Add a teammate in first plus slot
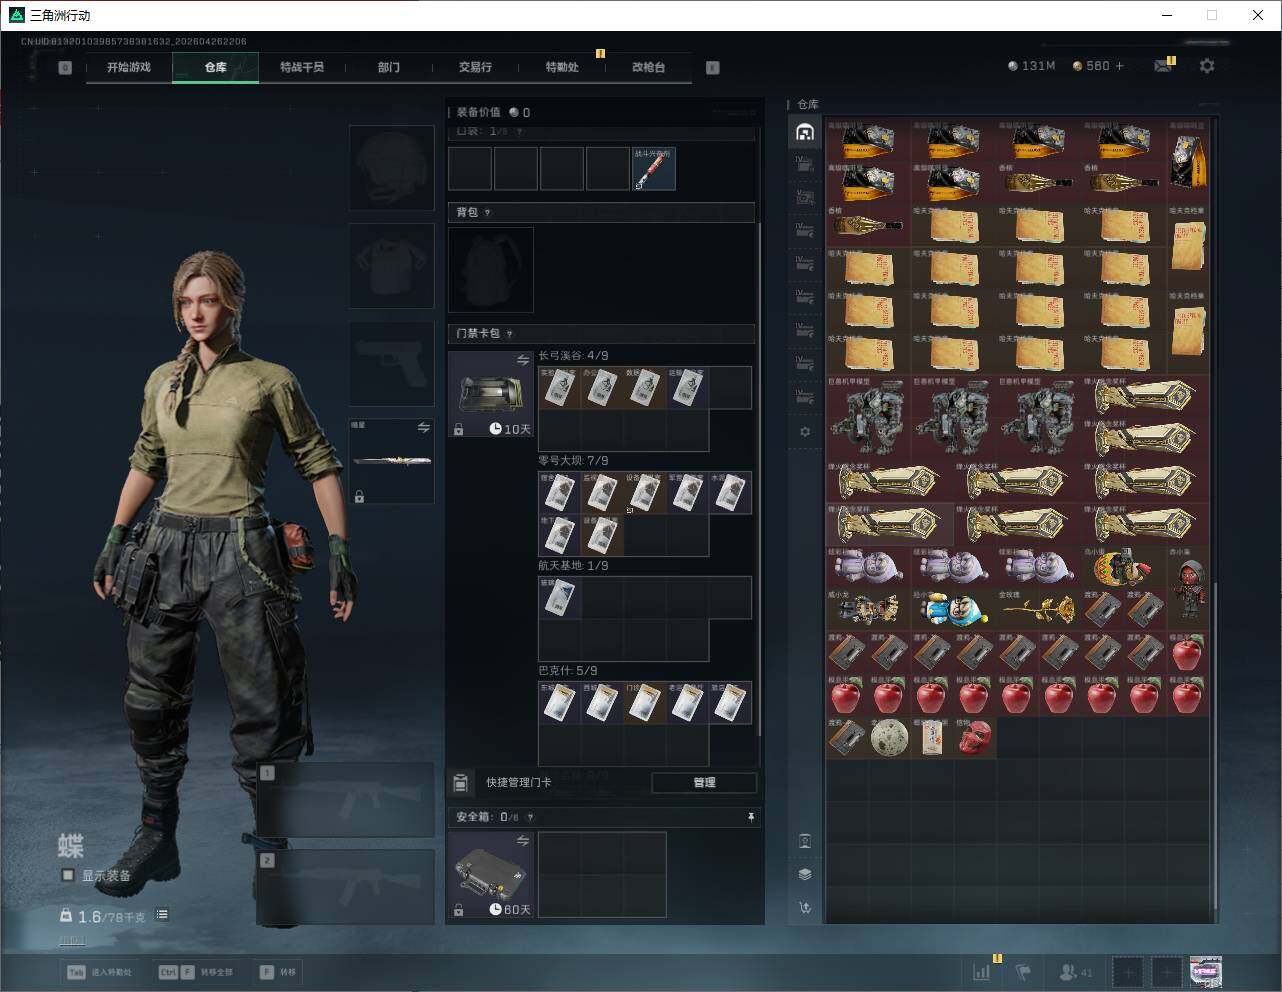The height and width of the screenshot is (992, 1282). tap(1128, 971)
